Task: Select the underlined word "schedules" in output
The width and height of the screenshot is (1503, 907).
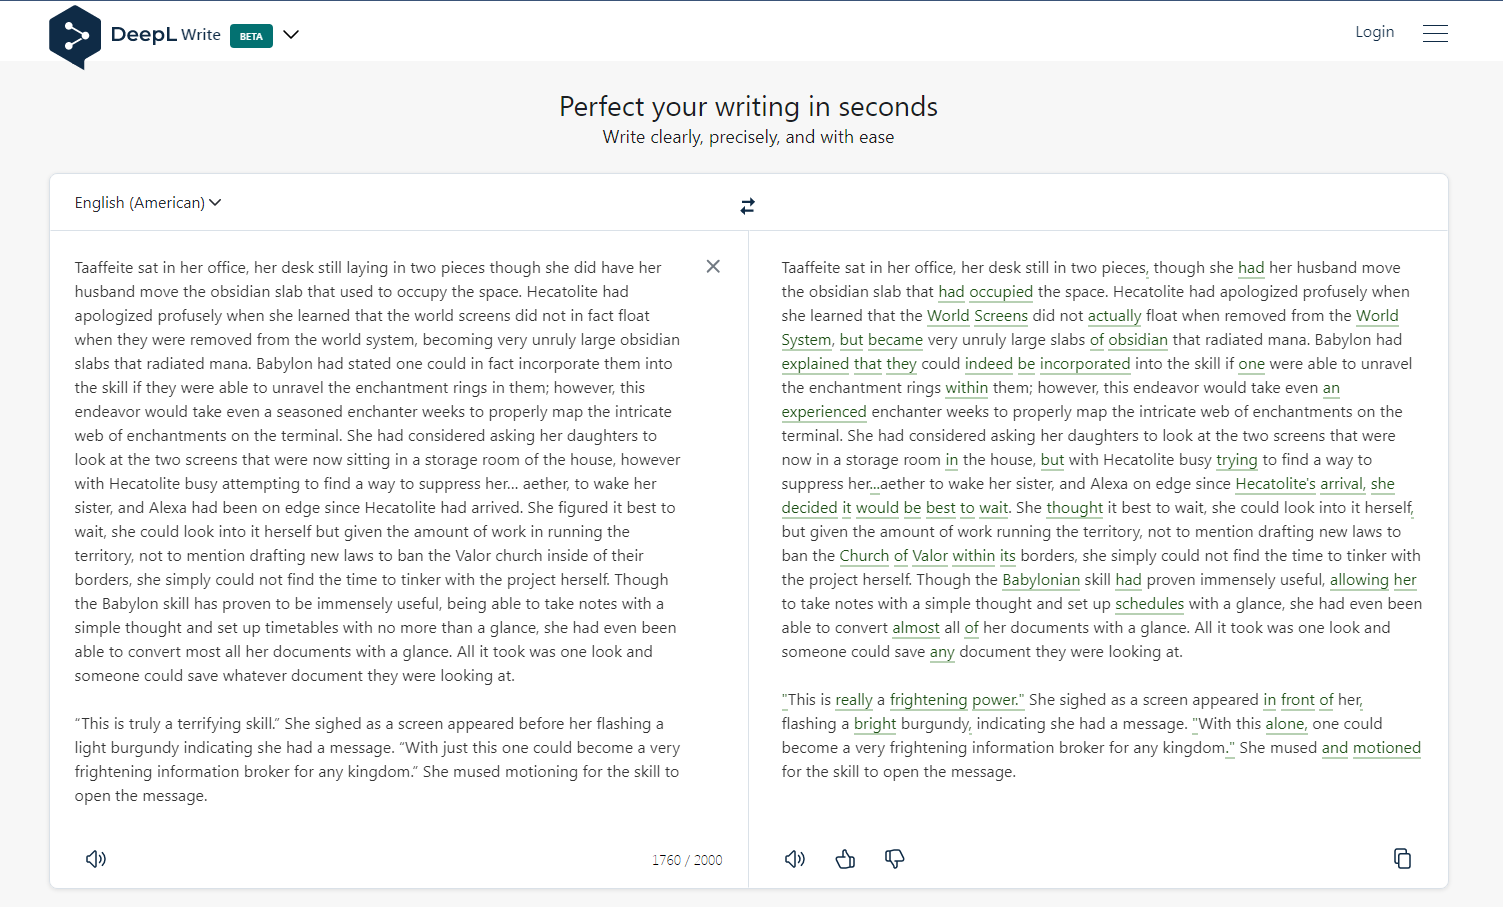Action: 1149,604
